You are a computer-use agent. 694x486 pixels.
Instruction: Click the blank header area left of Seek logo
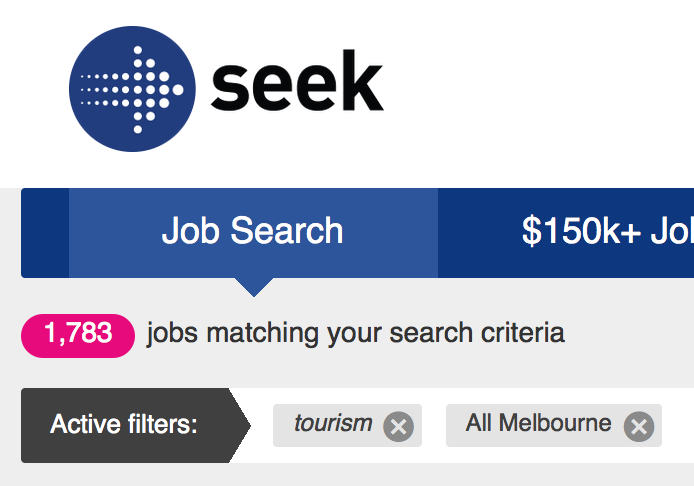tap(32, 90)
